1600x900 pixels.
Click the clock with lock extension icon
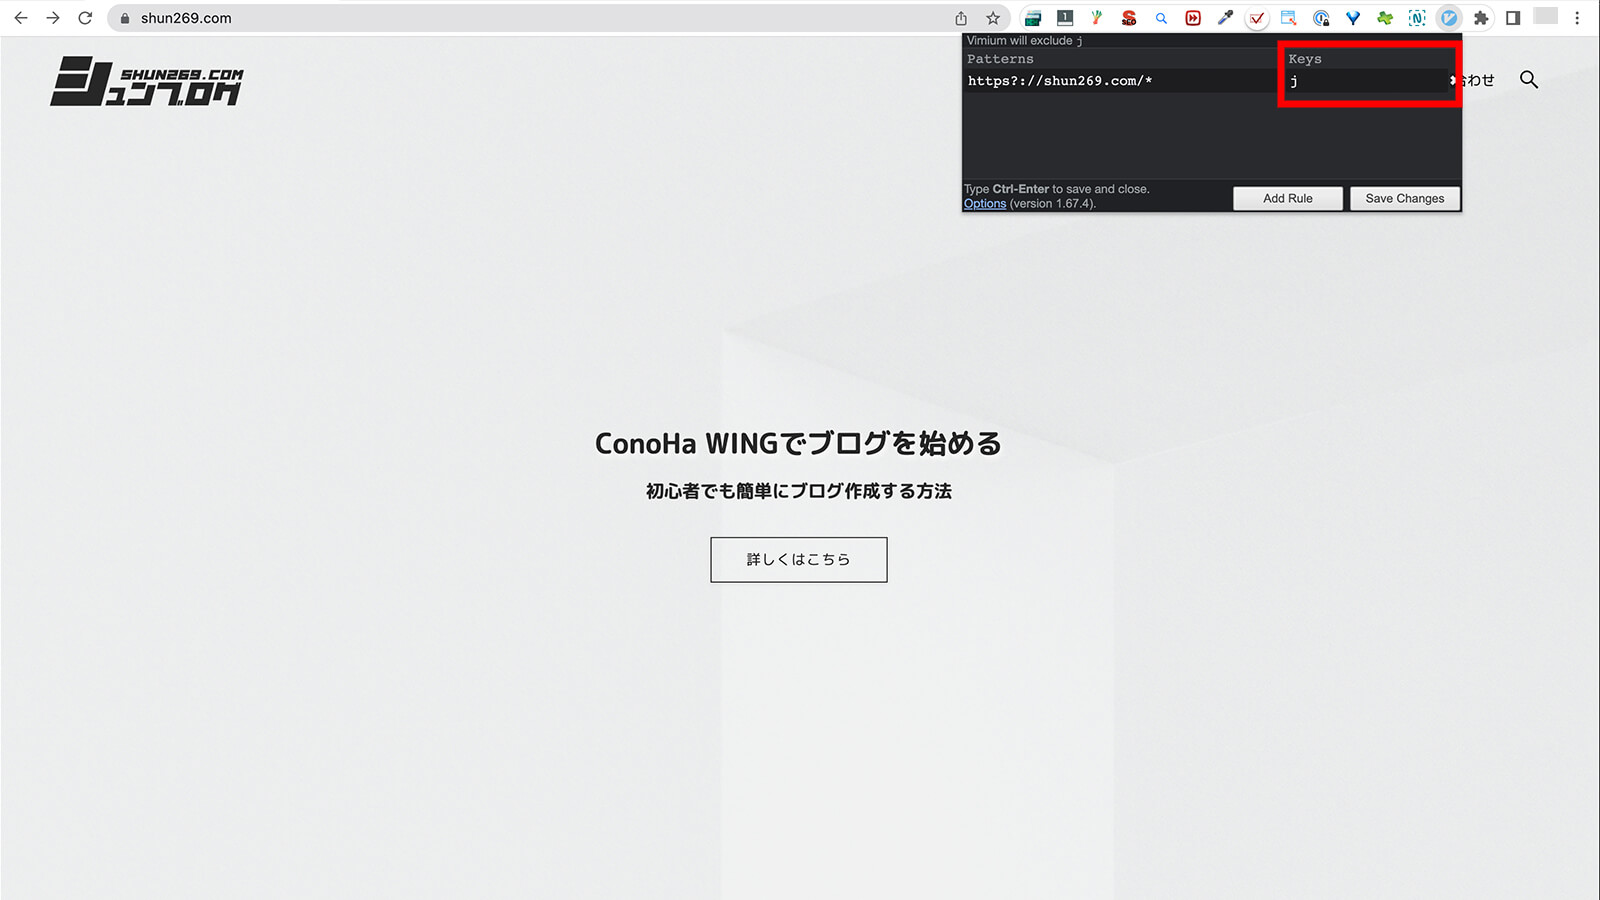pos(1321,18)
